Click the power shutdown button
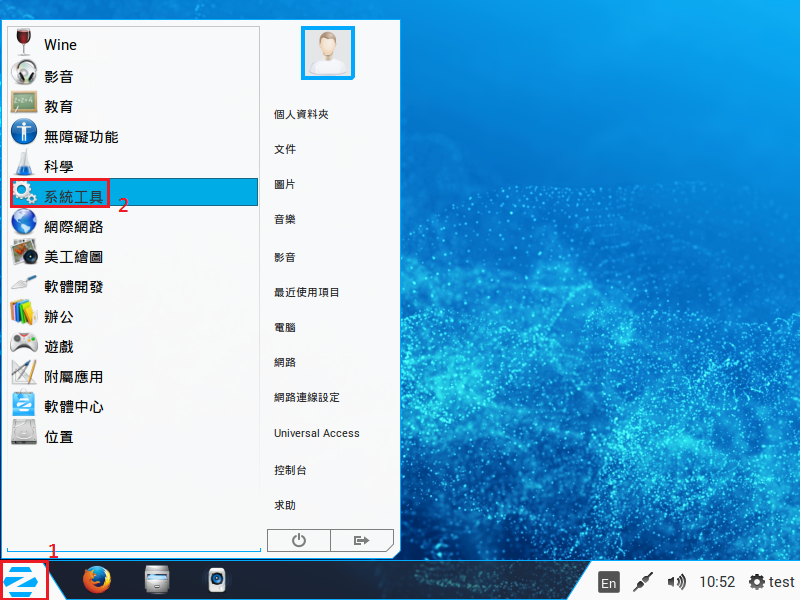Image resolution: width=800 pixels, height=600 pixels. (x=299, y=540)
